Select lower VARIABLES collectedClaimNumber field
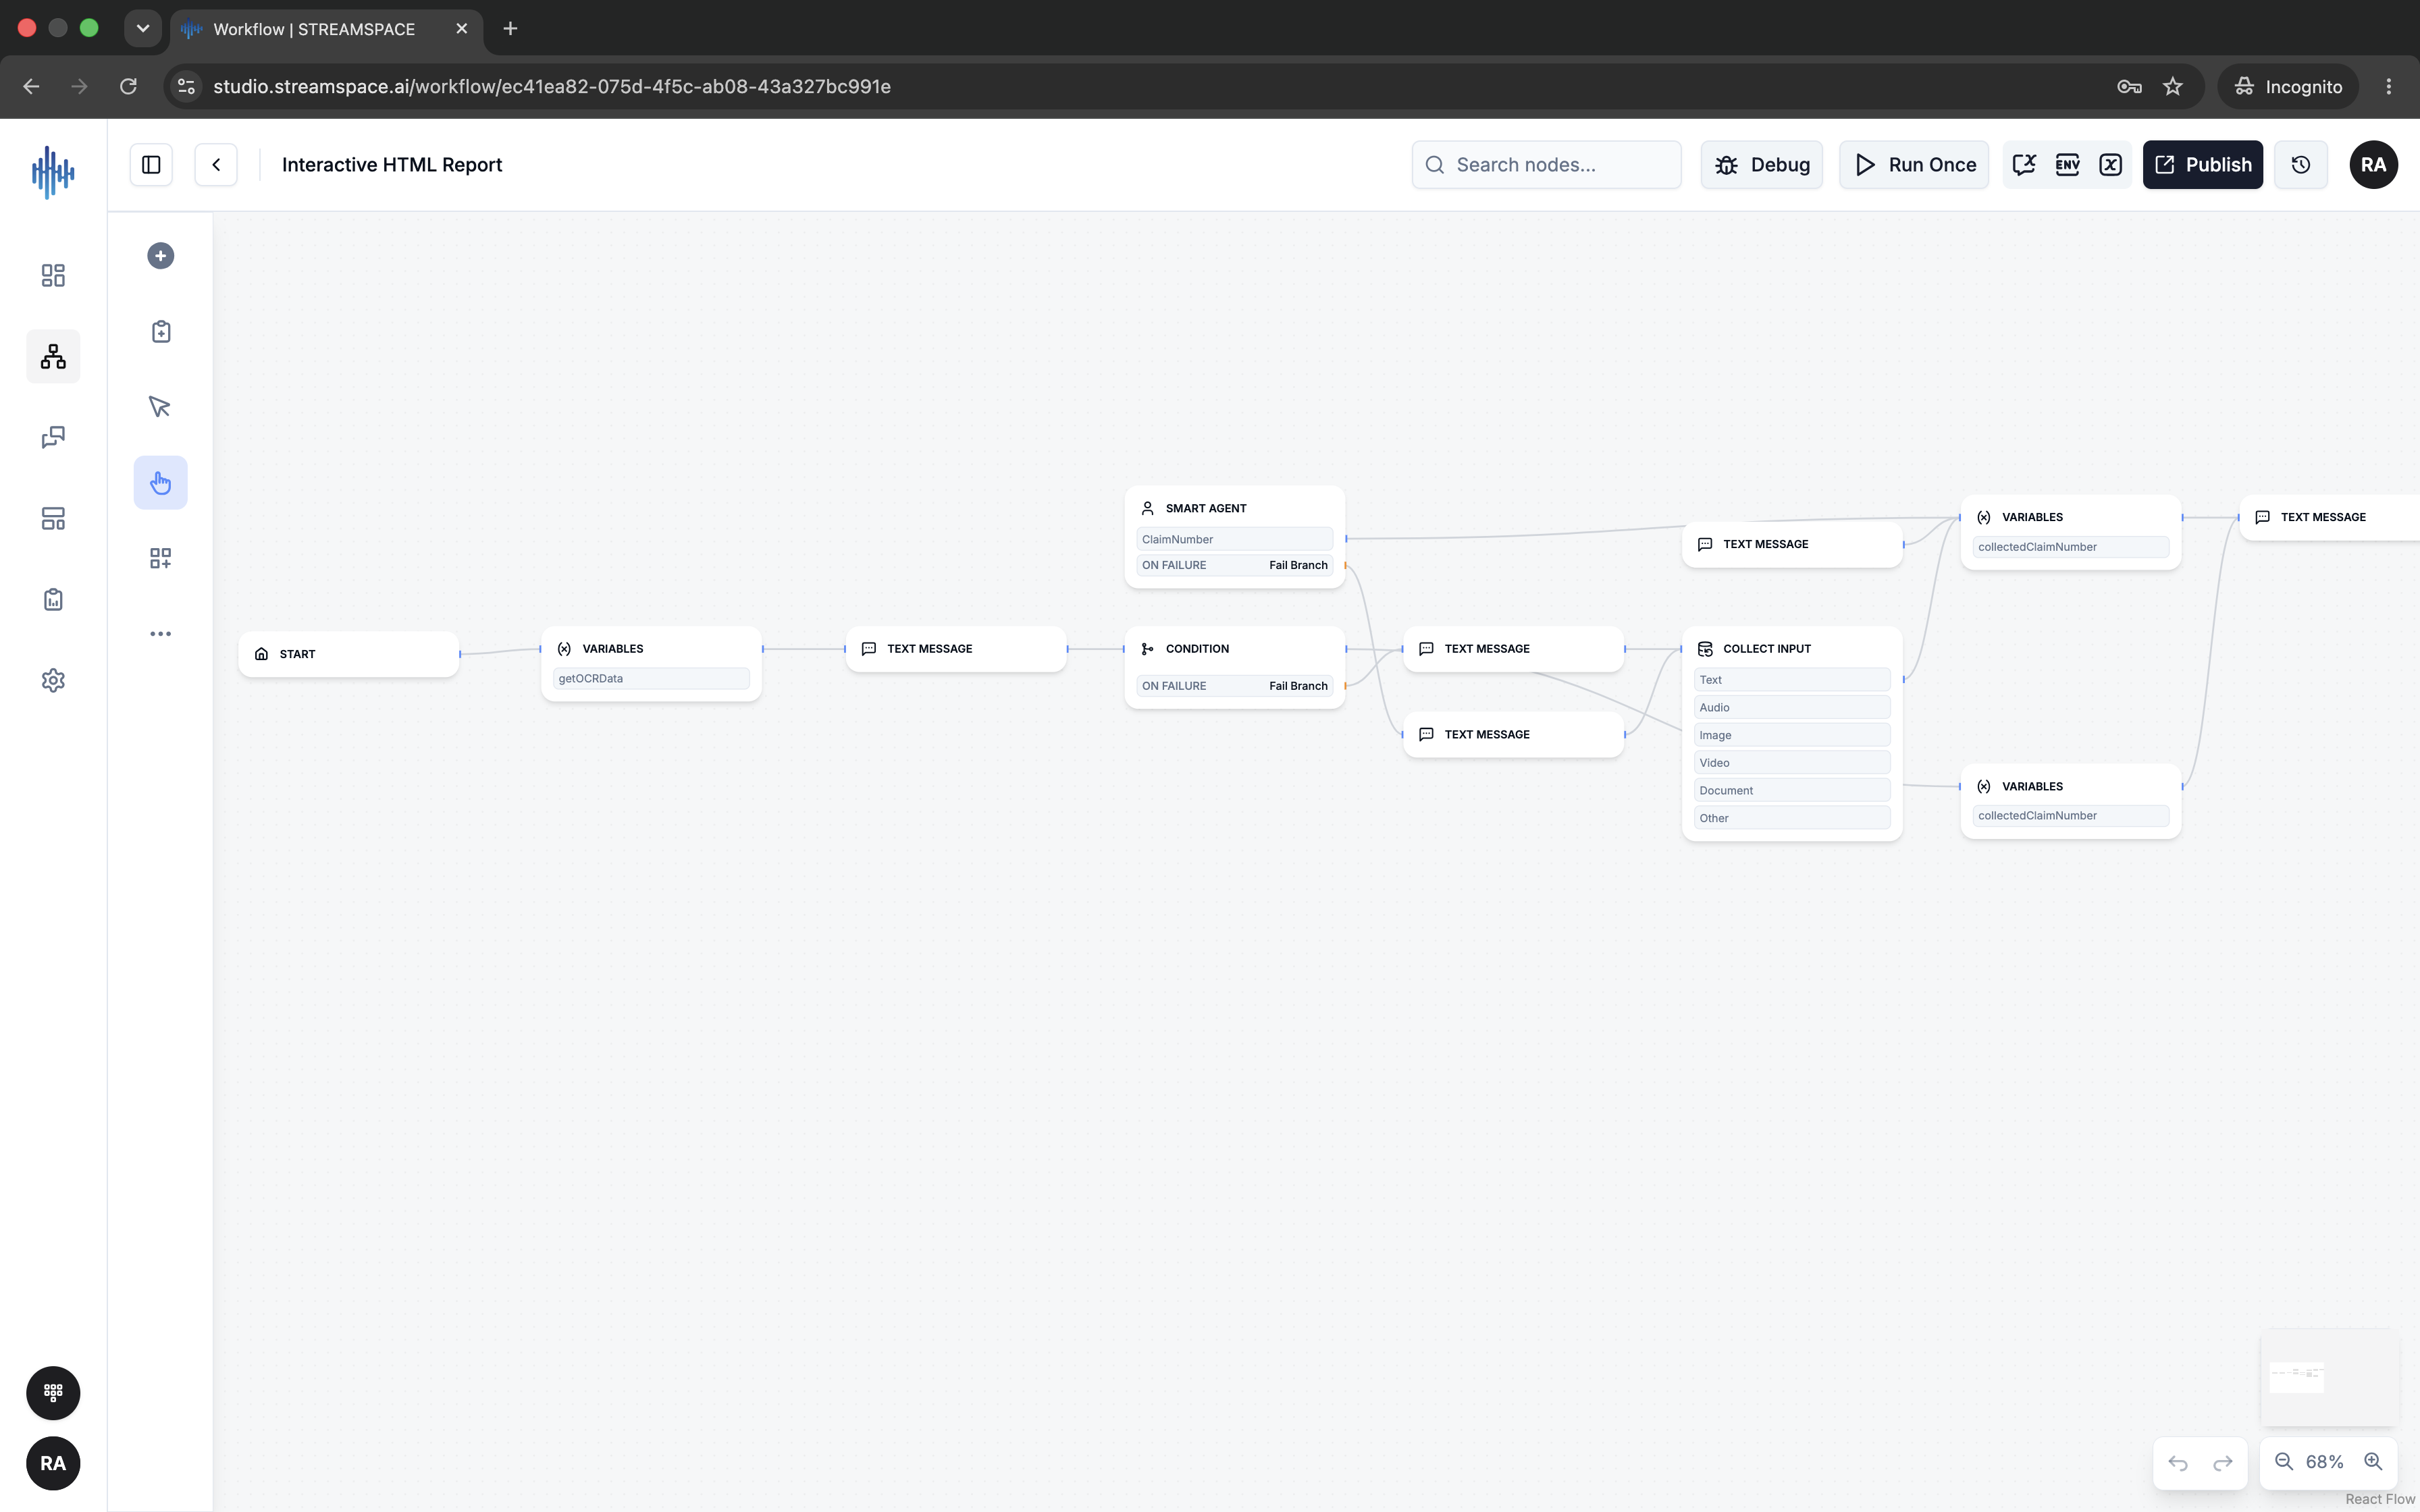Image resolution: width=2420 pixels, height=1512 pixels. [2070, 816]
